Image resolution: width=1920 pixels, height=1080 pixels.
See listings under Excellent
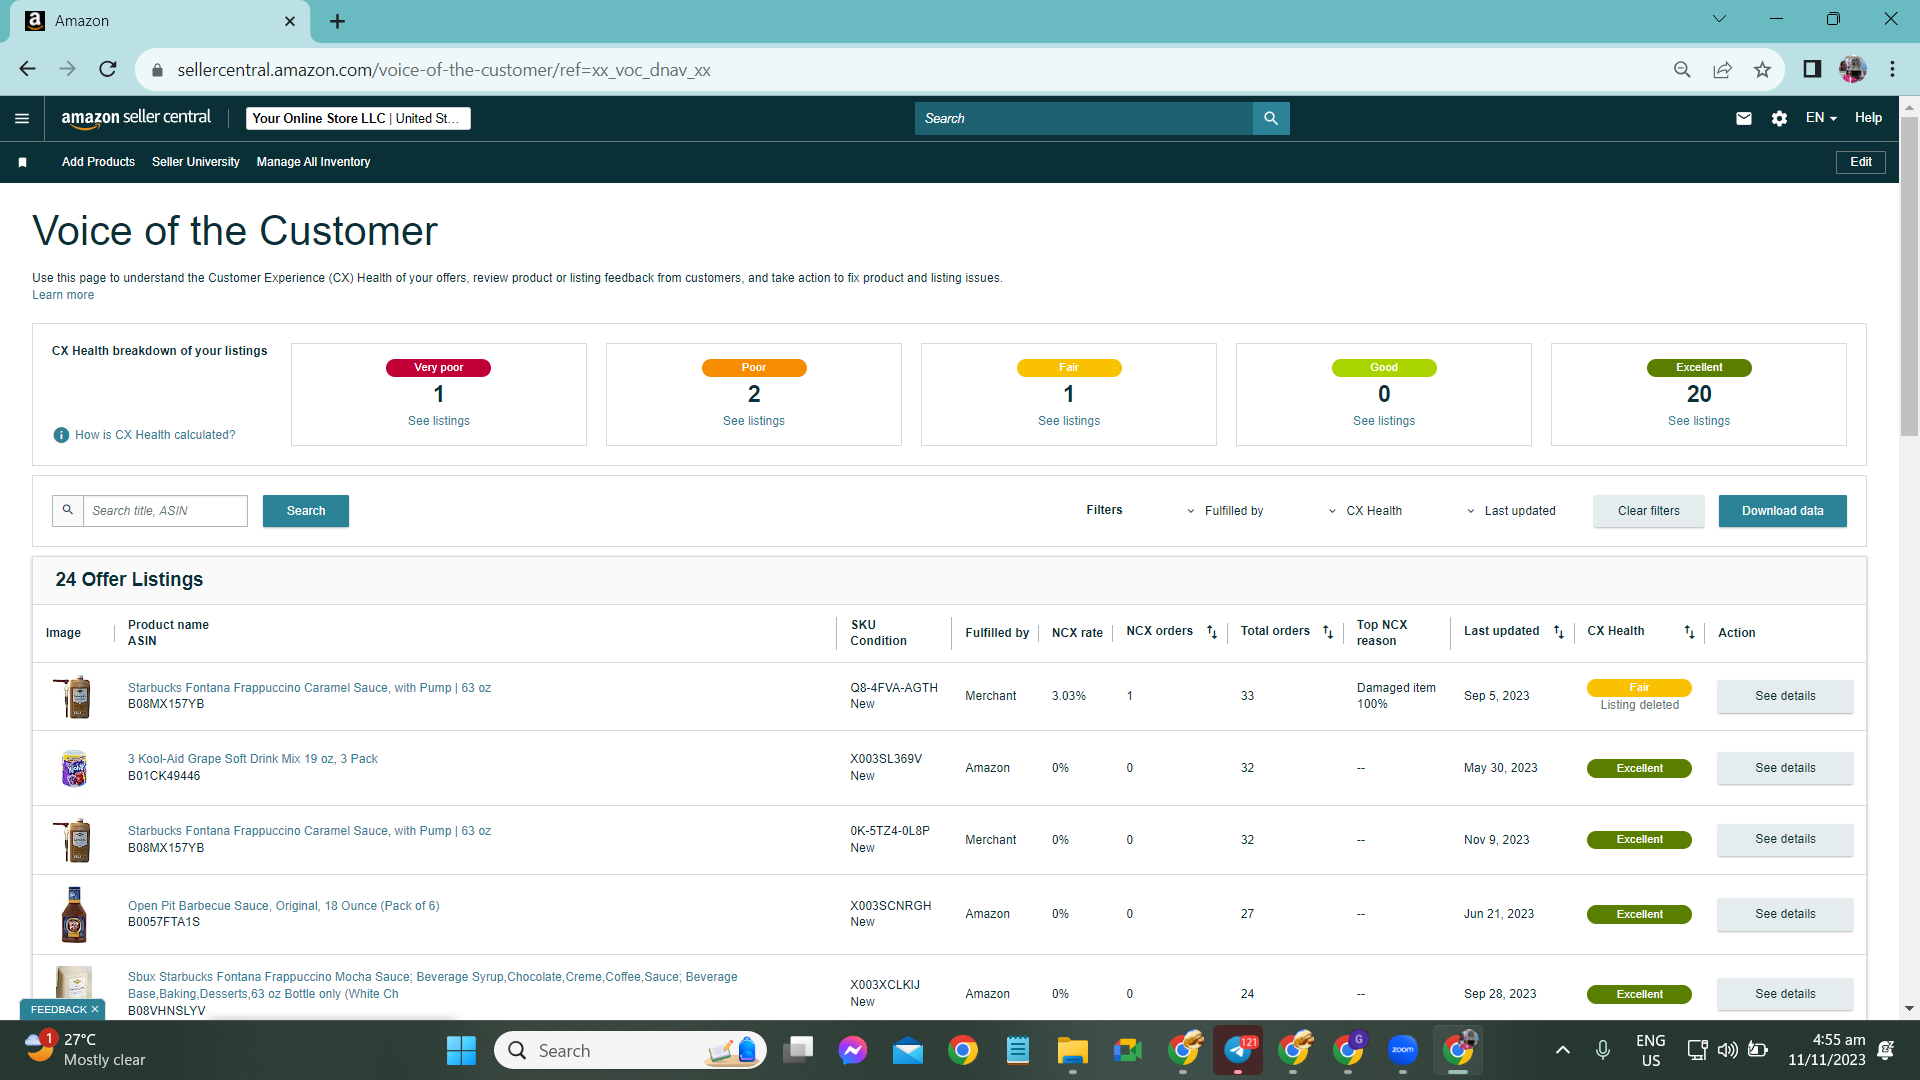coord(1699,421)
